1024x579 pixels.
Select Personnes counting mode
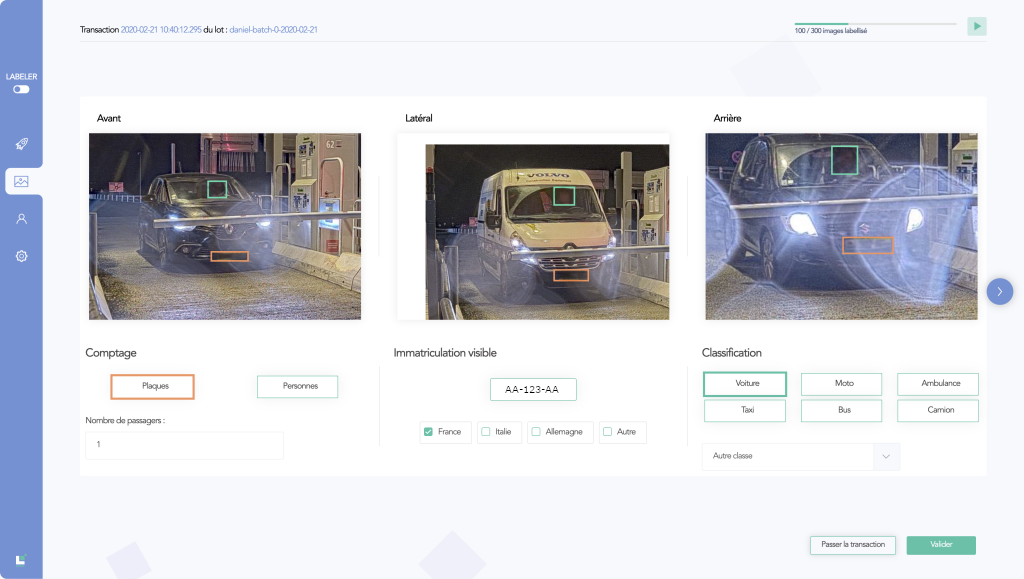[x=297, y=386]
